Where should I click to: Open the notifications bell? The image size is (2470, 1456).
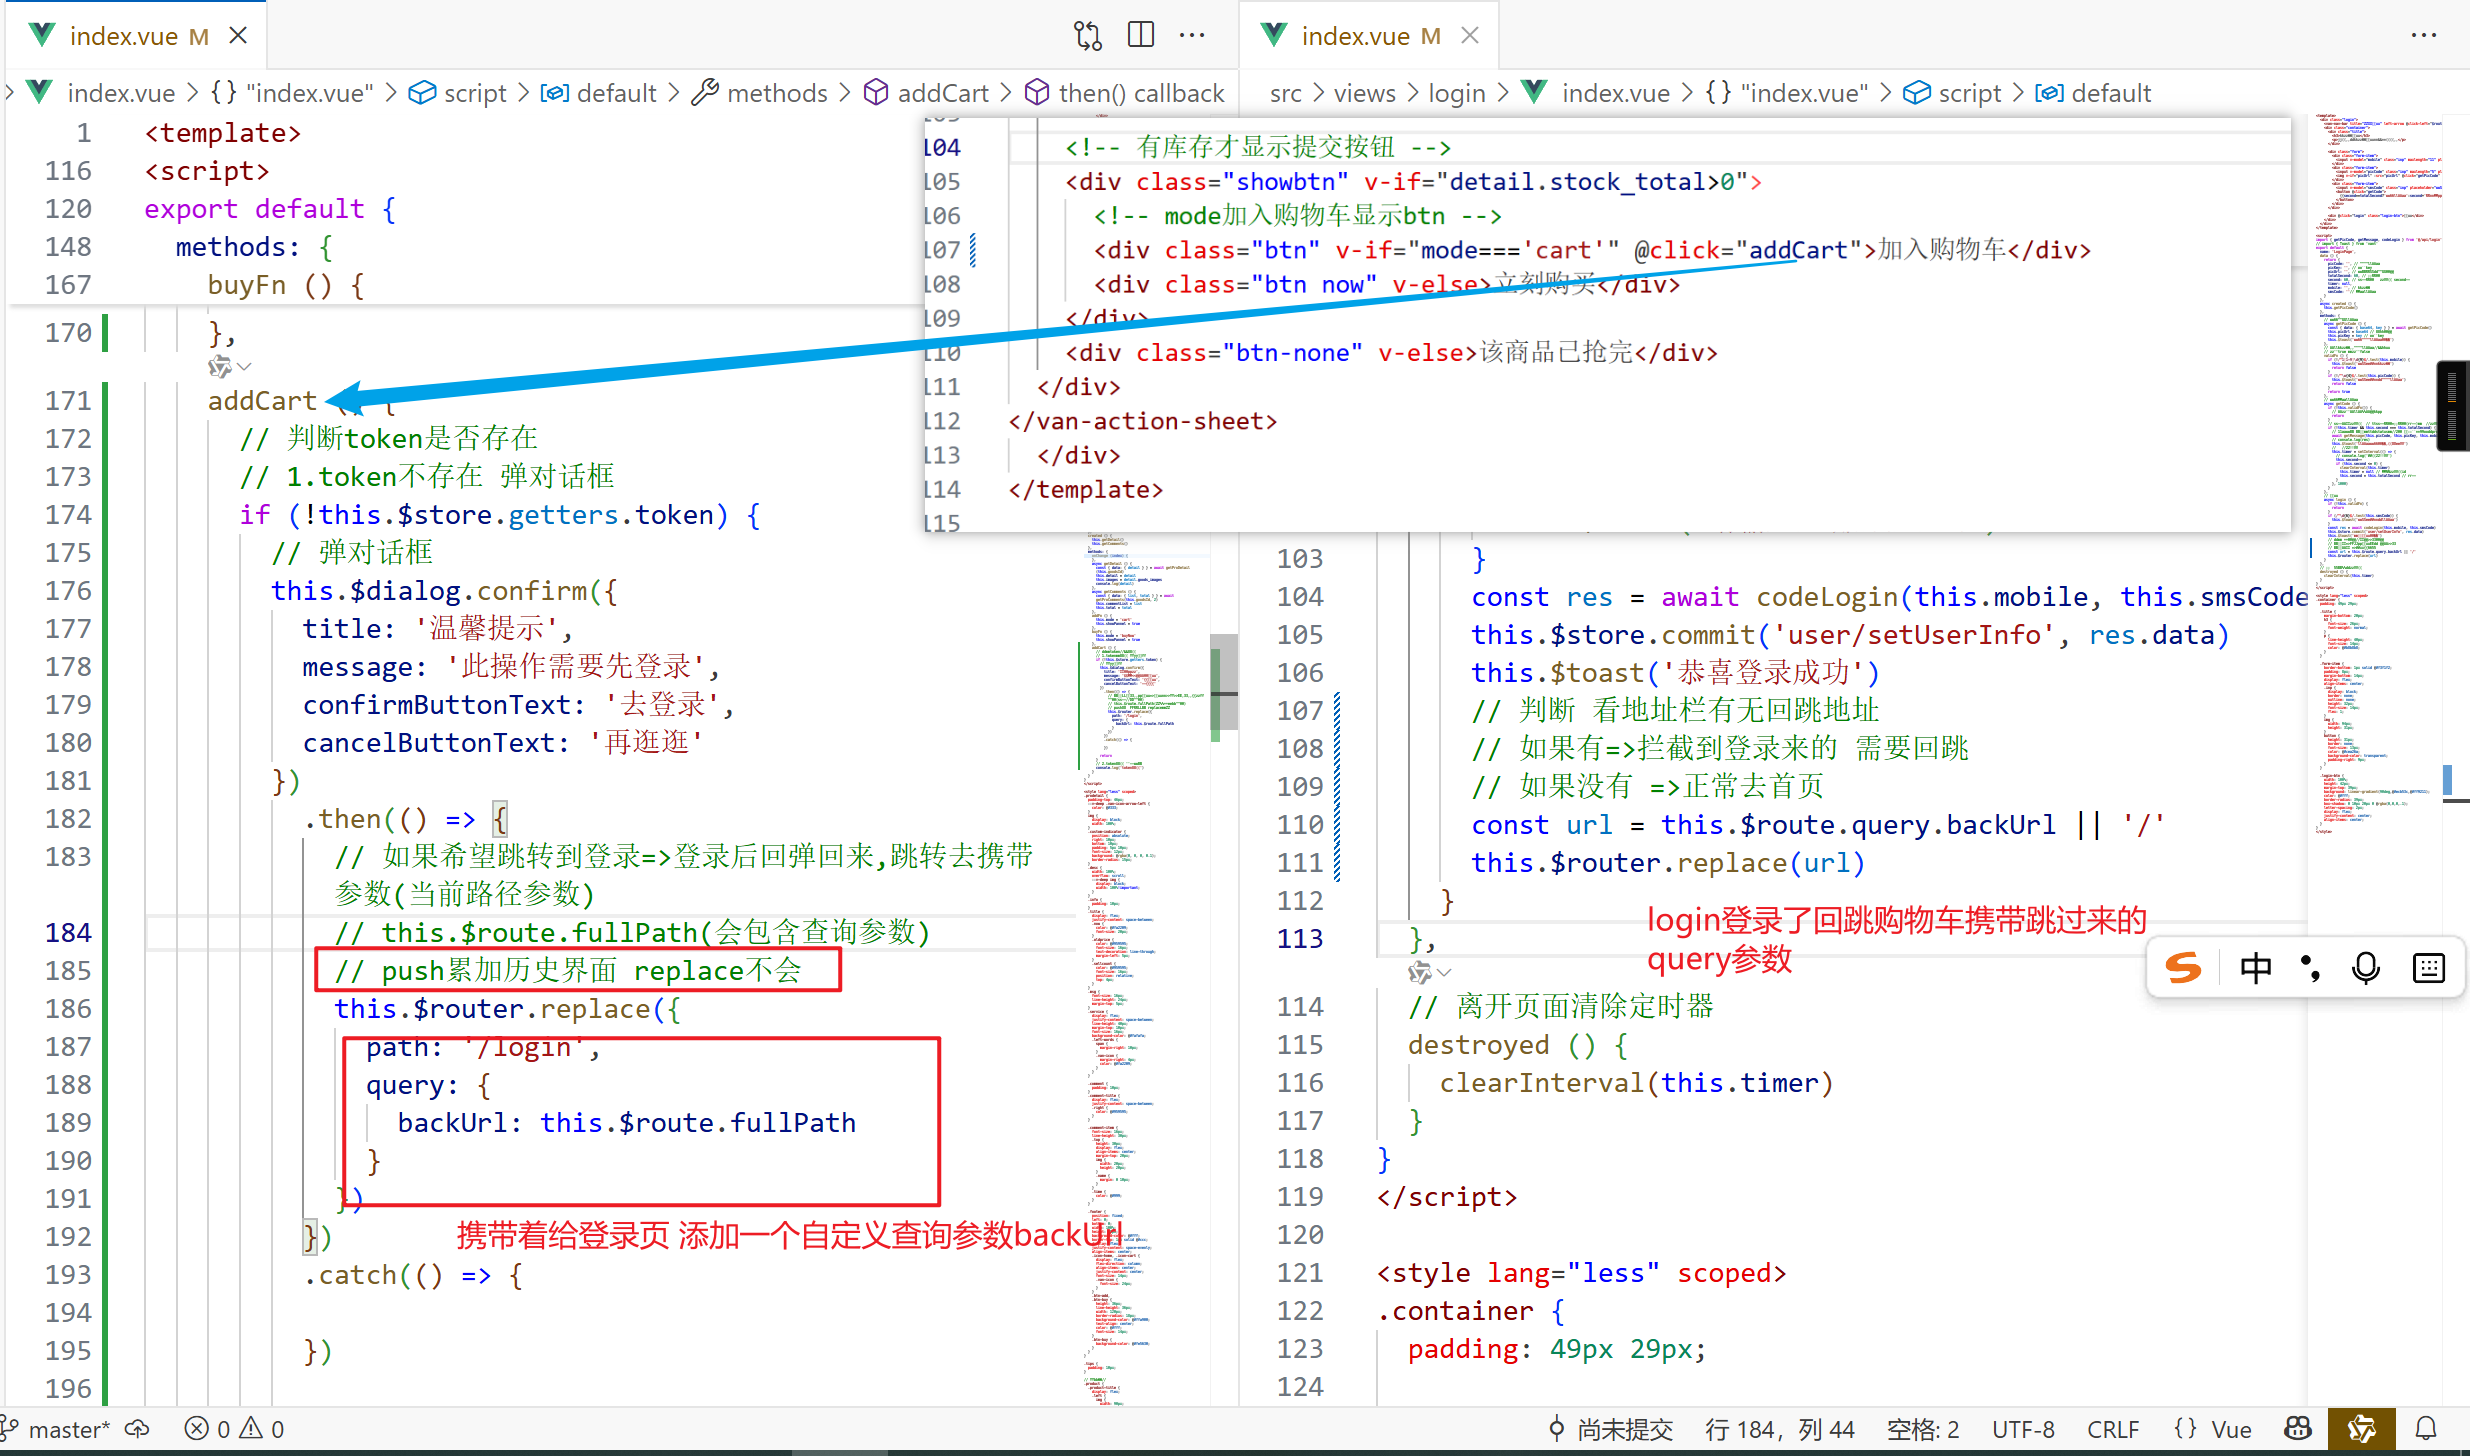point(2426,1429)
